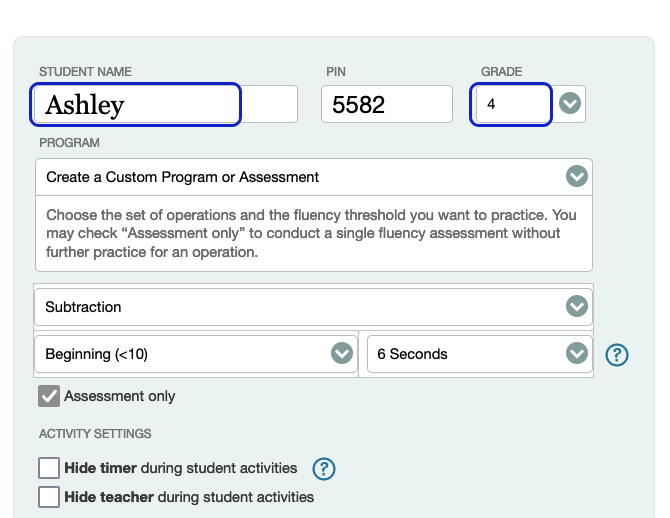Open the help icon beside Hide timer
The image size is (670, 518).
(323, 468)
